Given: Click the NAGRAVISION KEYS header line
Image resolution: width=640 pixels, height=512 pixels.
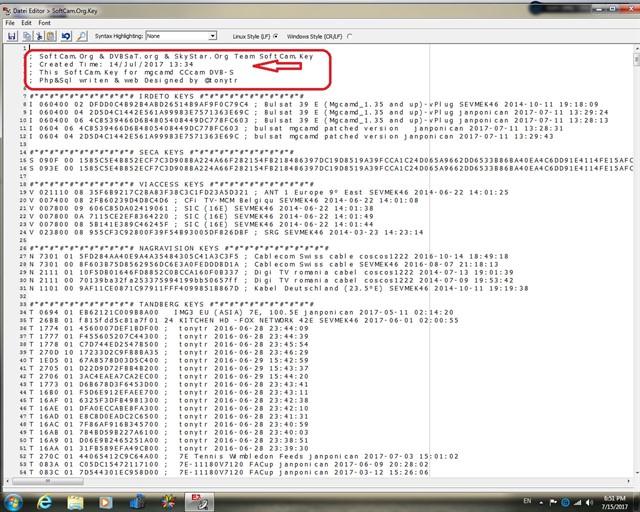Looking at the screenshot, I should tap(179, 248).
